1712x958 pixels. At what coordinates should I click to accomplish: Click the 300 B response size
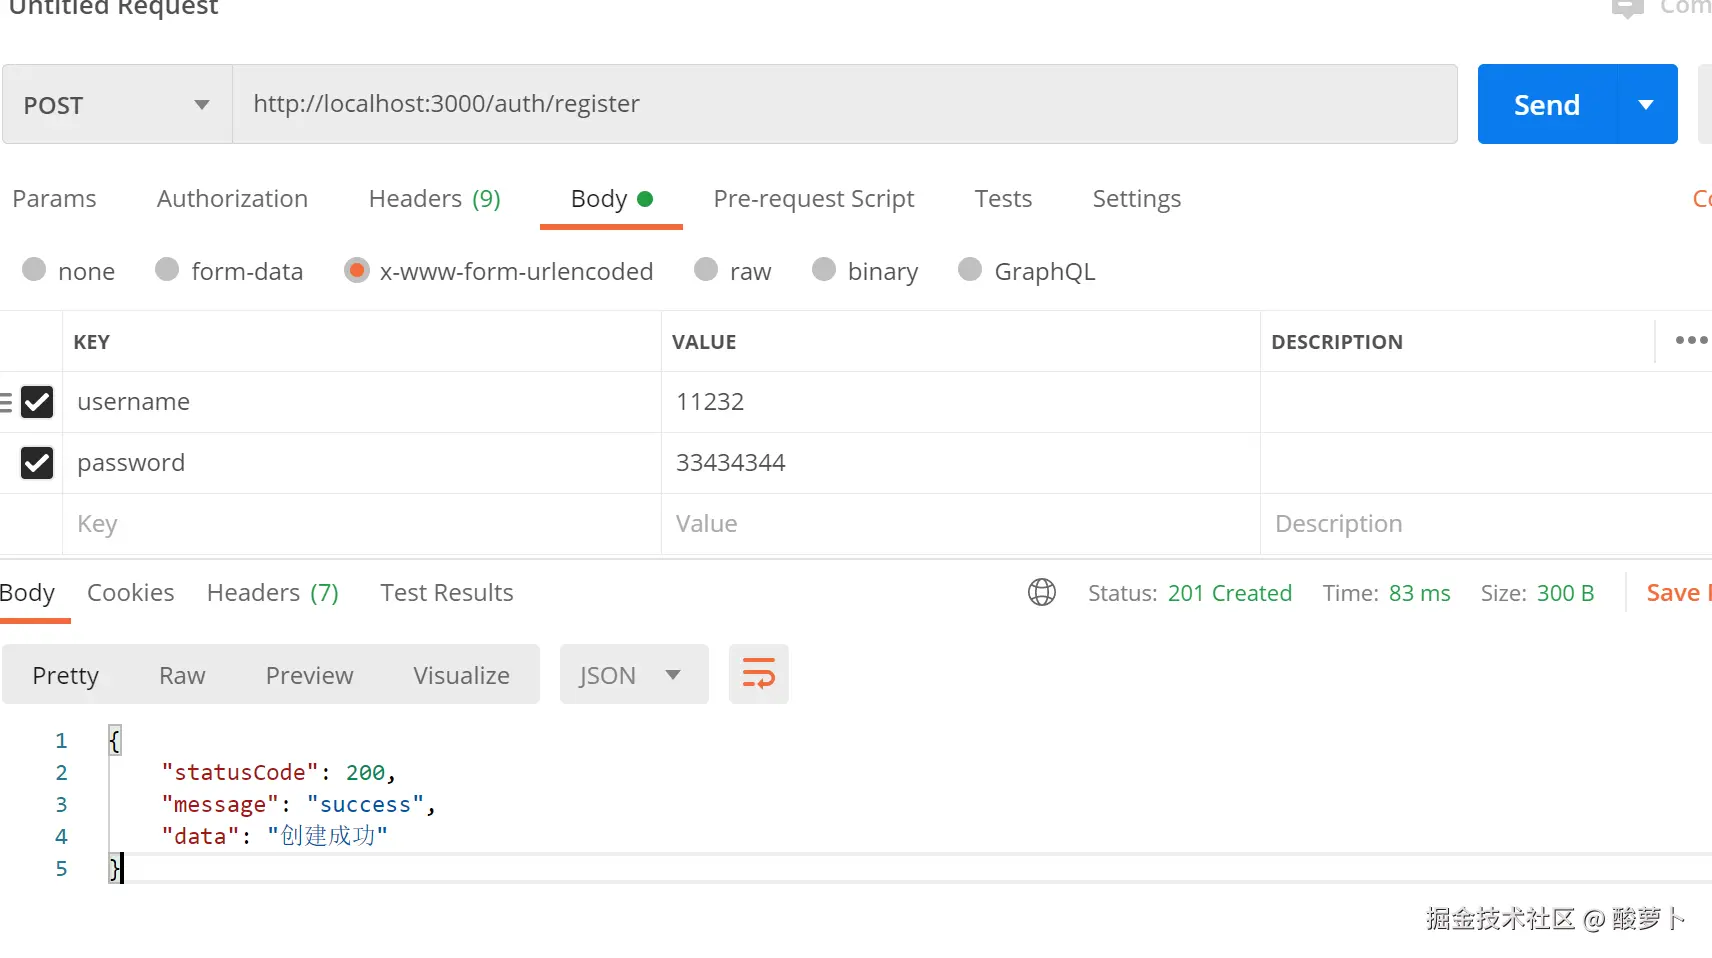coord(1565,593)
